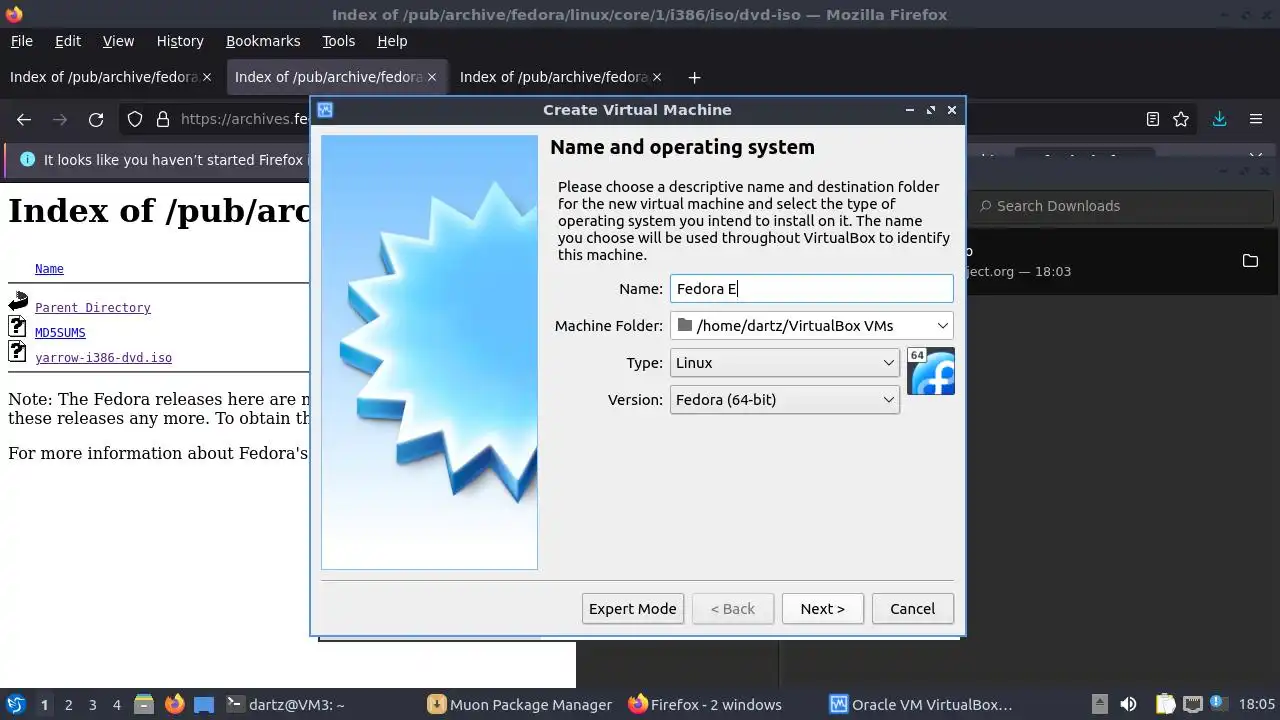
Task: Open the Firefox downloads arrow icon
Action: pos(1219,119)
